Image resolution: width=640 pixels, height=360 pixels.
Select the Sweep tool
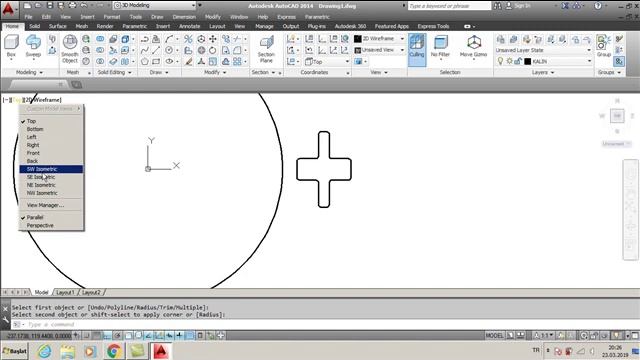coord(33,46)
